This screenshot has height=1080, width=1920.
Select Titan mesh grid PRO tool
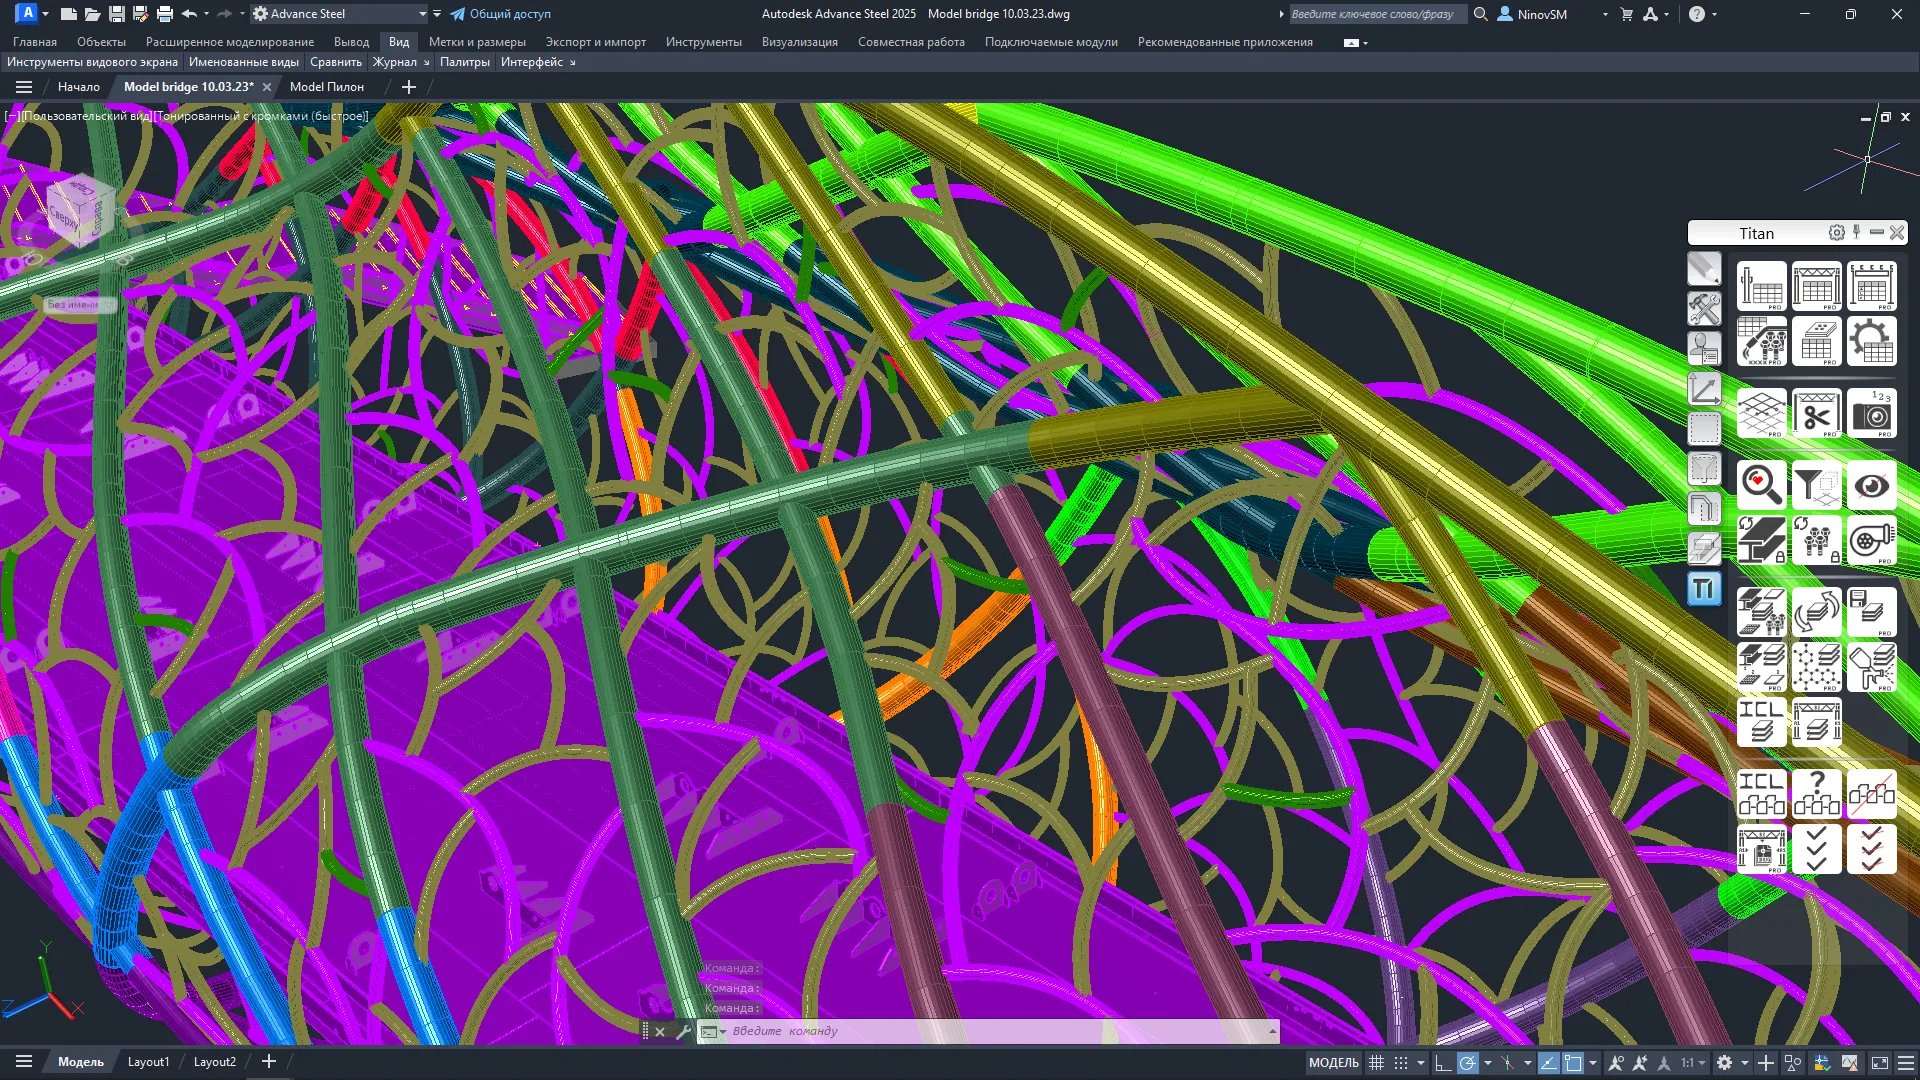pyautogui.click(x=1761, y=414)
